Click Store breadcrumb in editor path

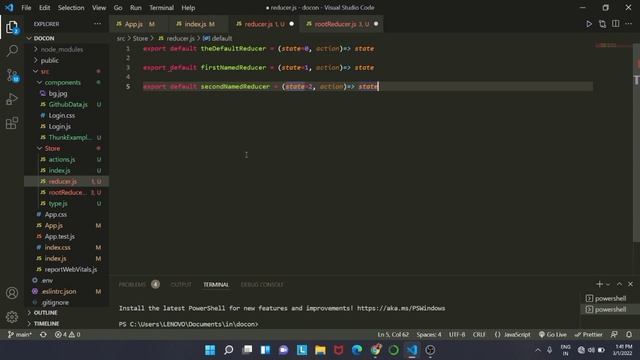[x=140, y=38]
